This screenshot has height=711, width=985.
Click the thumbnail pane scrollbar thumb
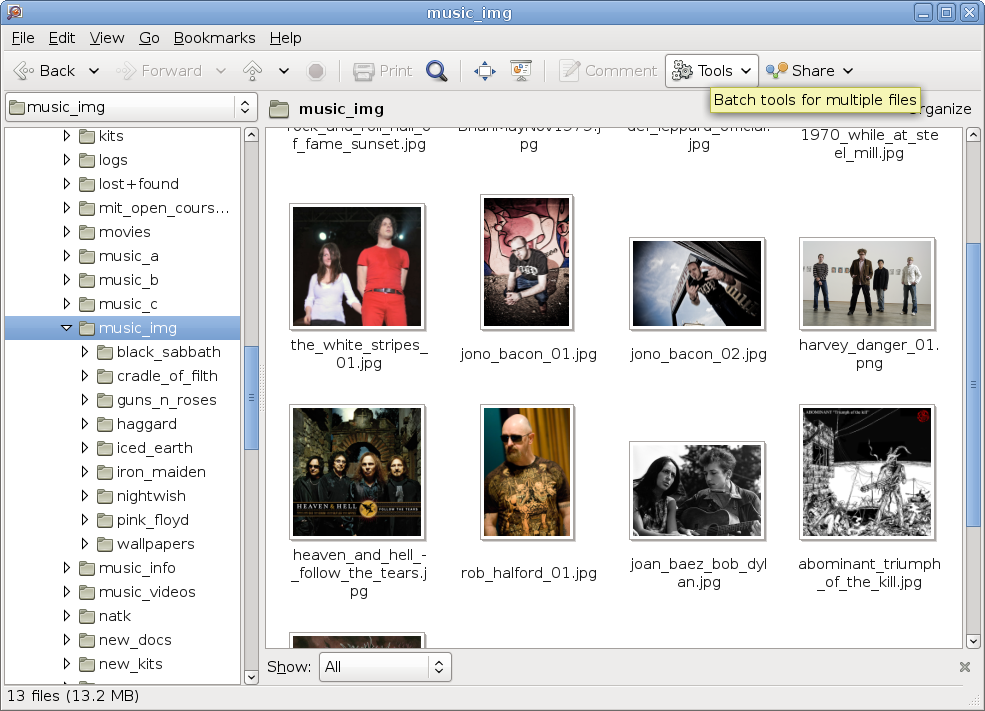point(973,384)
